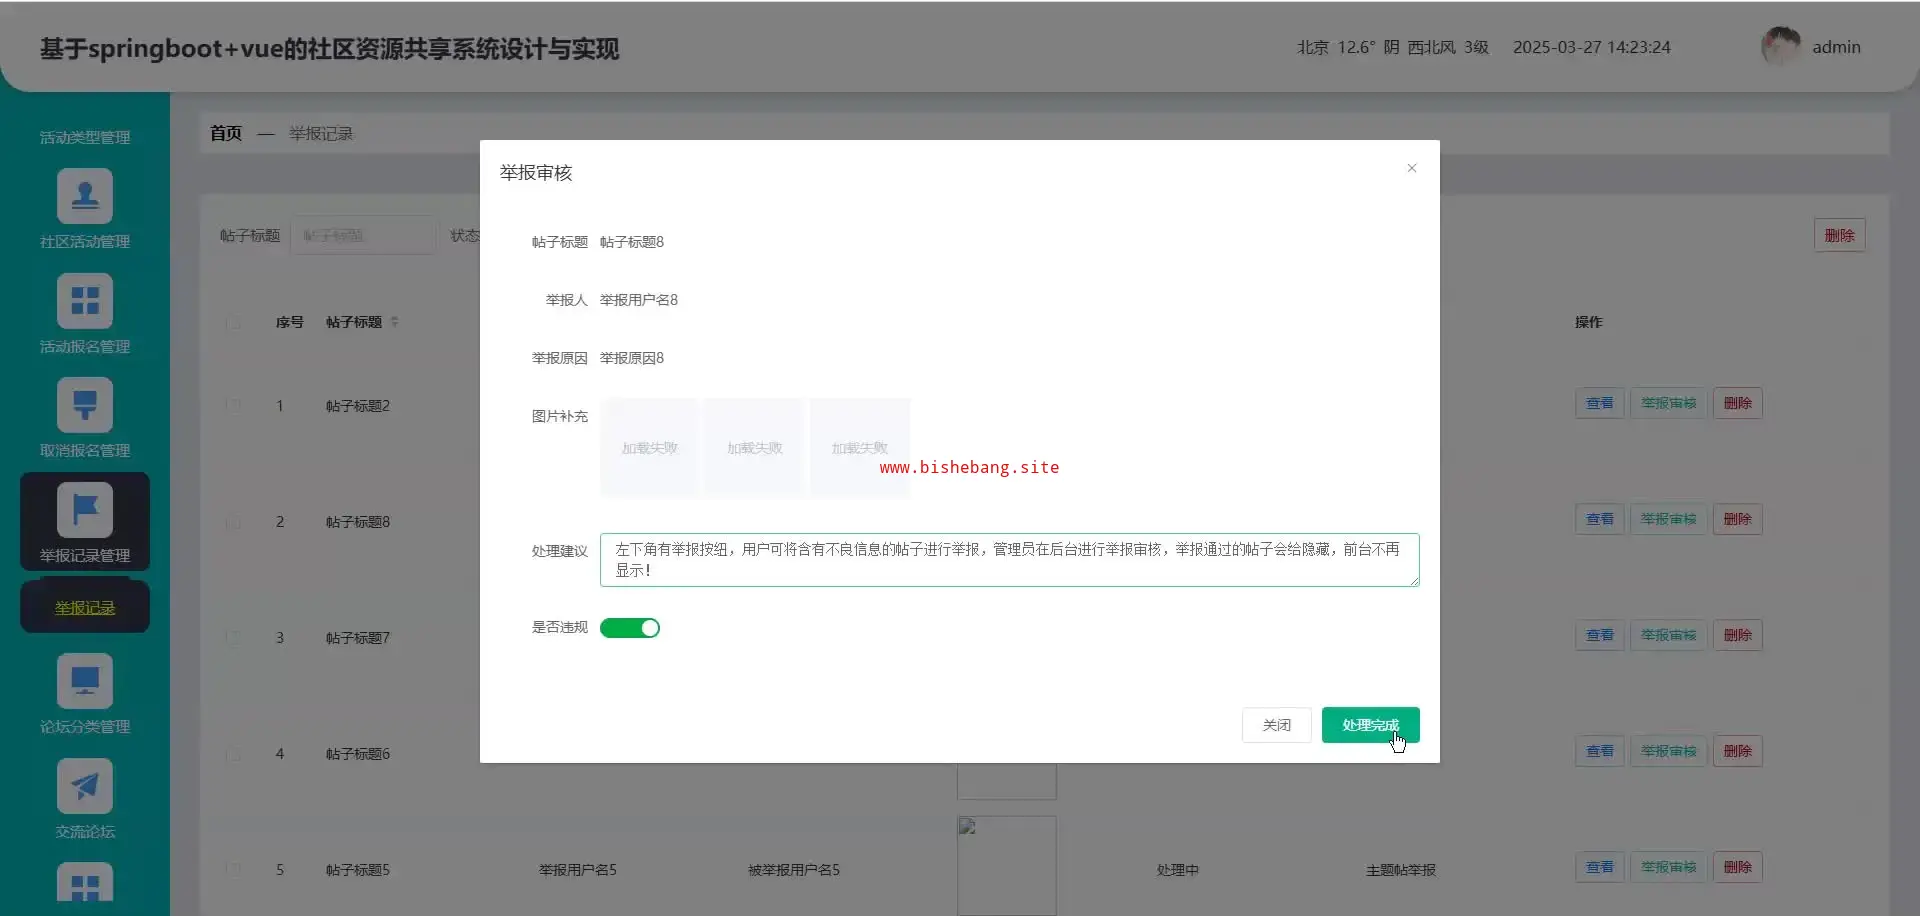Open first 加载失败 image in 图片补充
Screen dimensions: 1920x916
click(650, 448)
